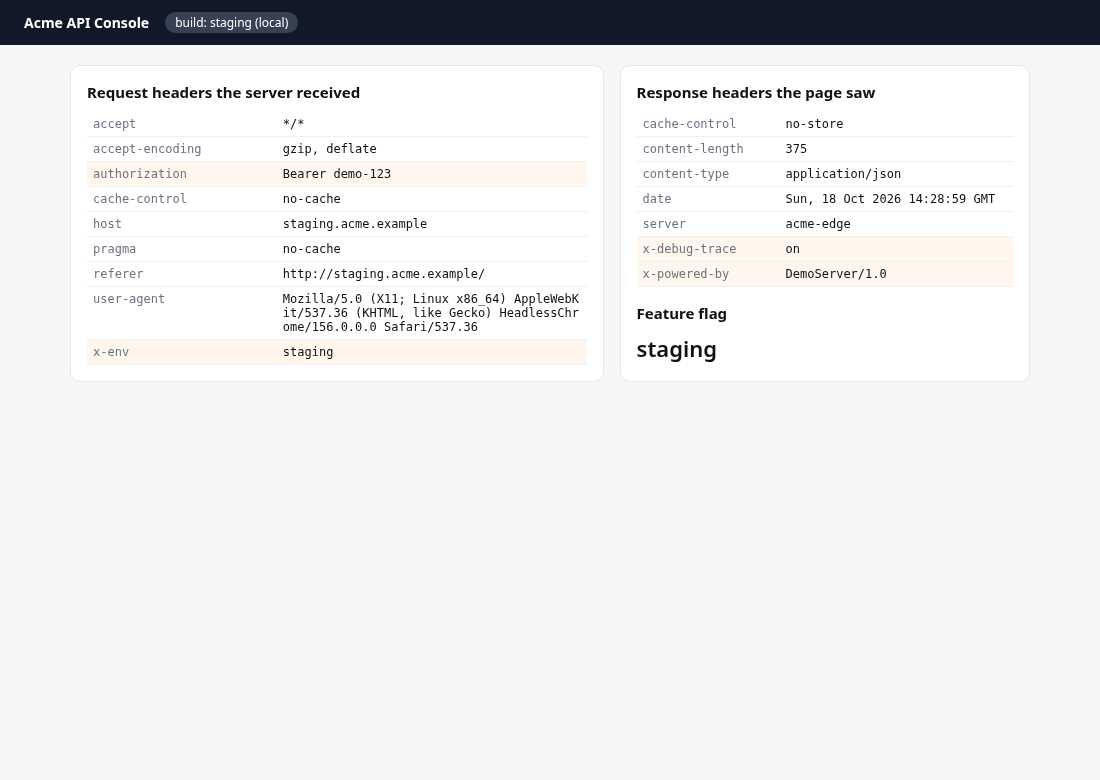The height and width of the screenshot is (780, 1100).
Task: Select the Bearer demo-123 value
Action: point(337,174)
